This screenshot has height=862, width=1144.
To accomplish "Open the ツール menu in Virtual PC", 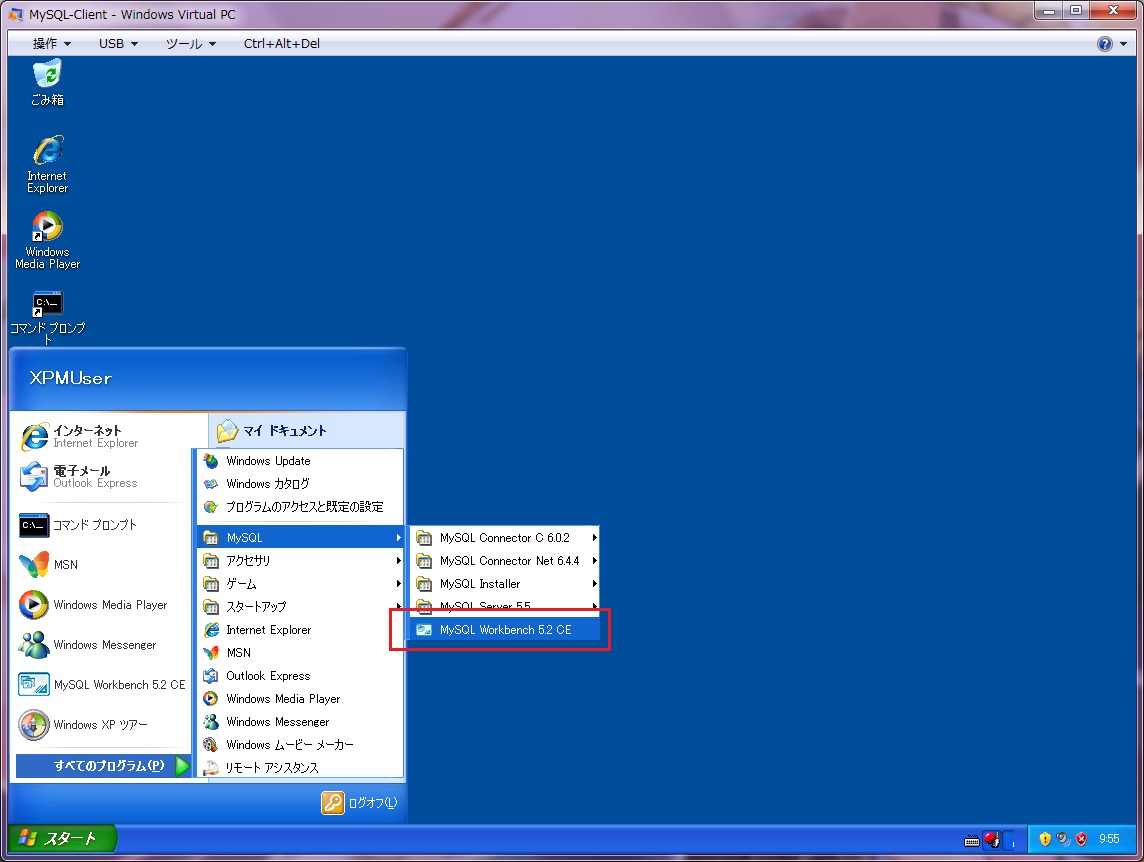I will tap(190, 44).
